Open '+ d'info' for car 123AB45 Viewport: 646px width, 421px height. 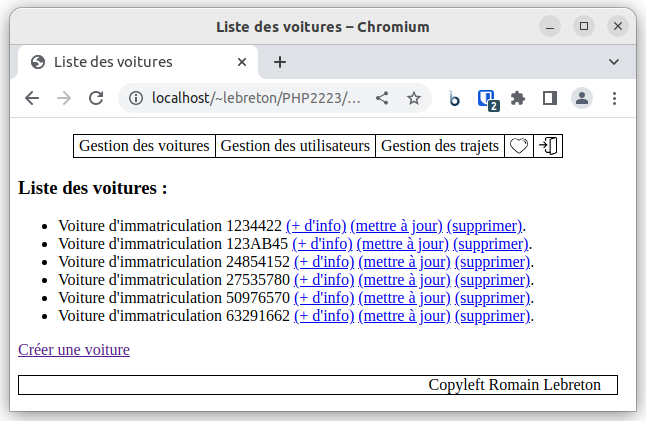[322, 244]
